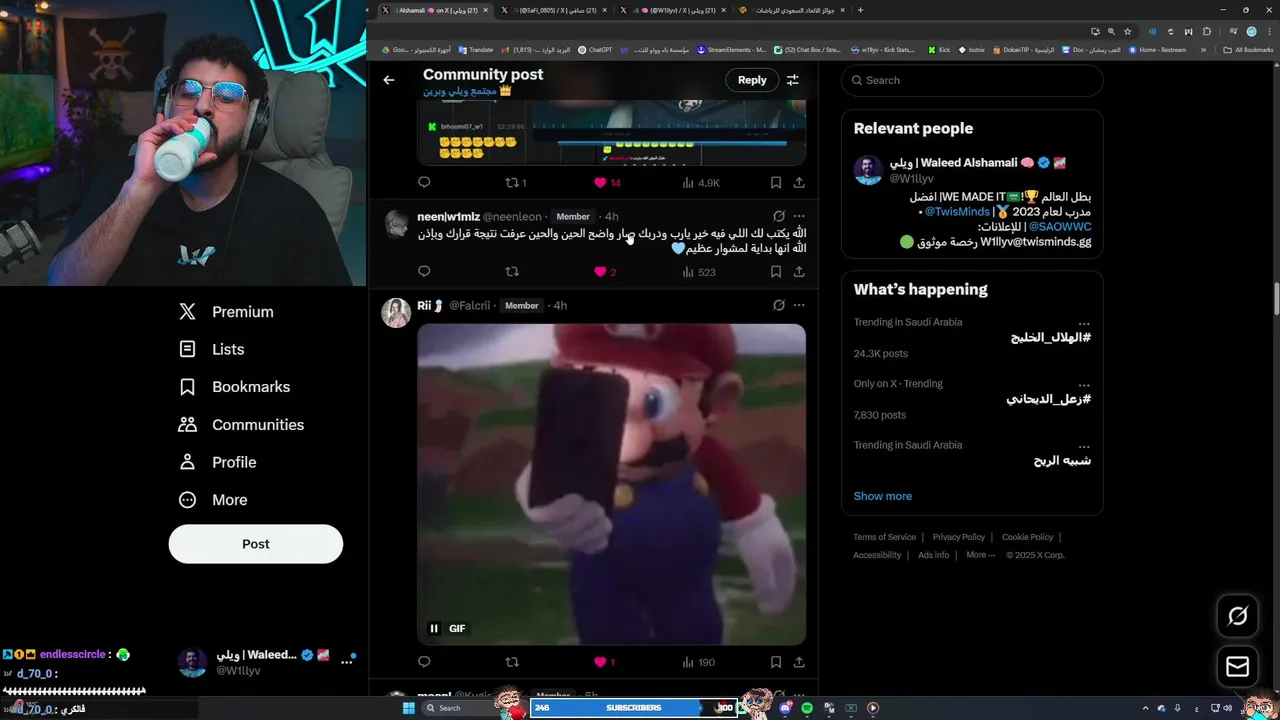Viewport: 1280px width, 720px height.
Task: Open more options on Rii's post
Action: (x=799, y=305)
